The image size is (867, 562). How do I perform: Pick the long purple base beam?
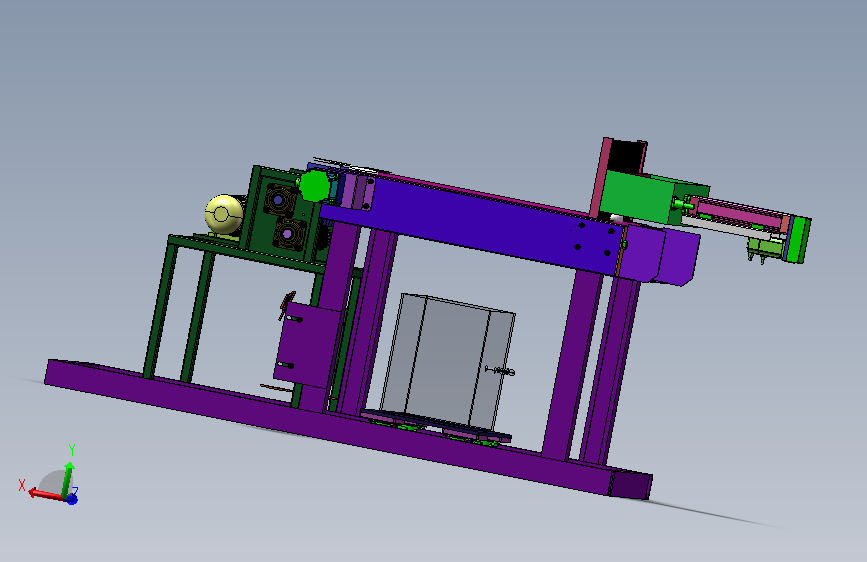pyautogui.click(x=347, y=430)
